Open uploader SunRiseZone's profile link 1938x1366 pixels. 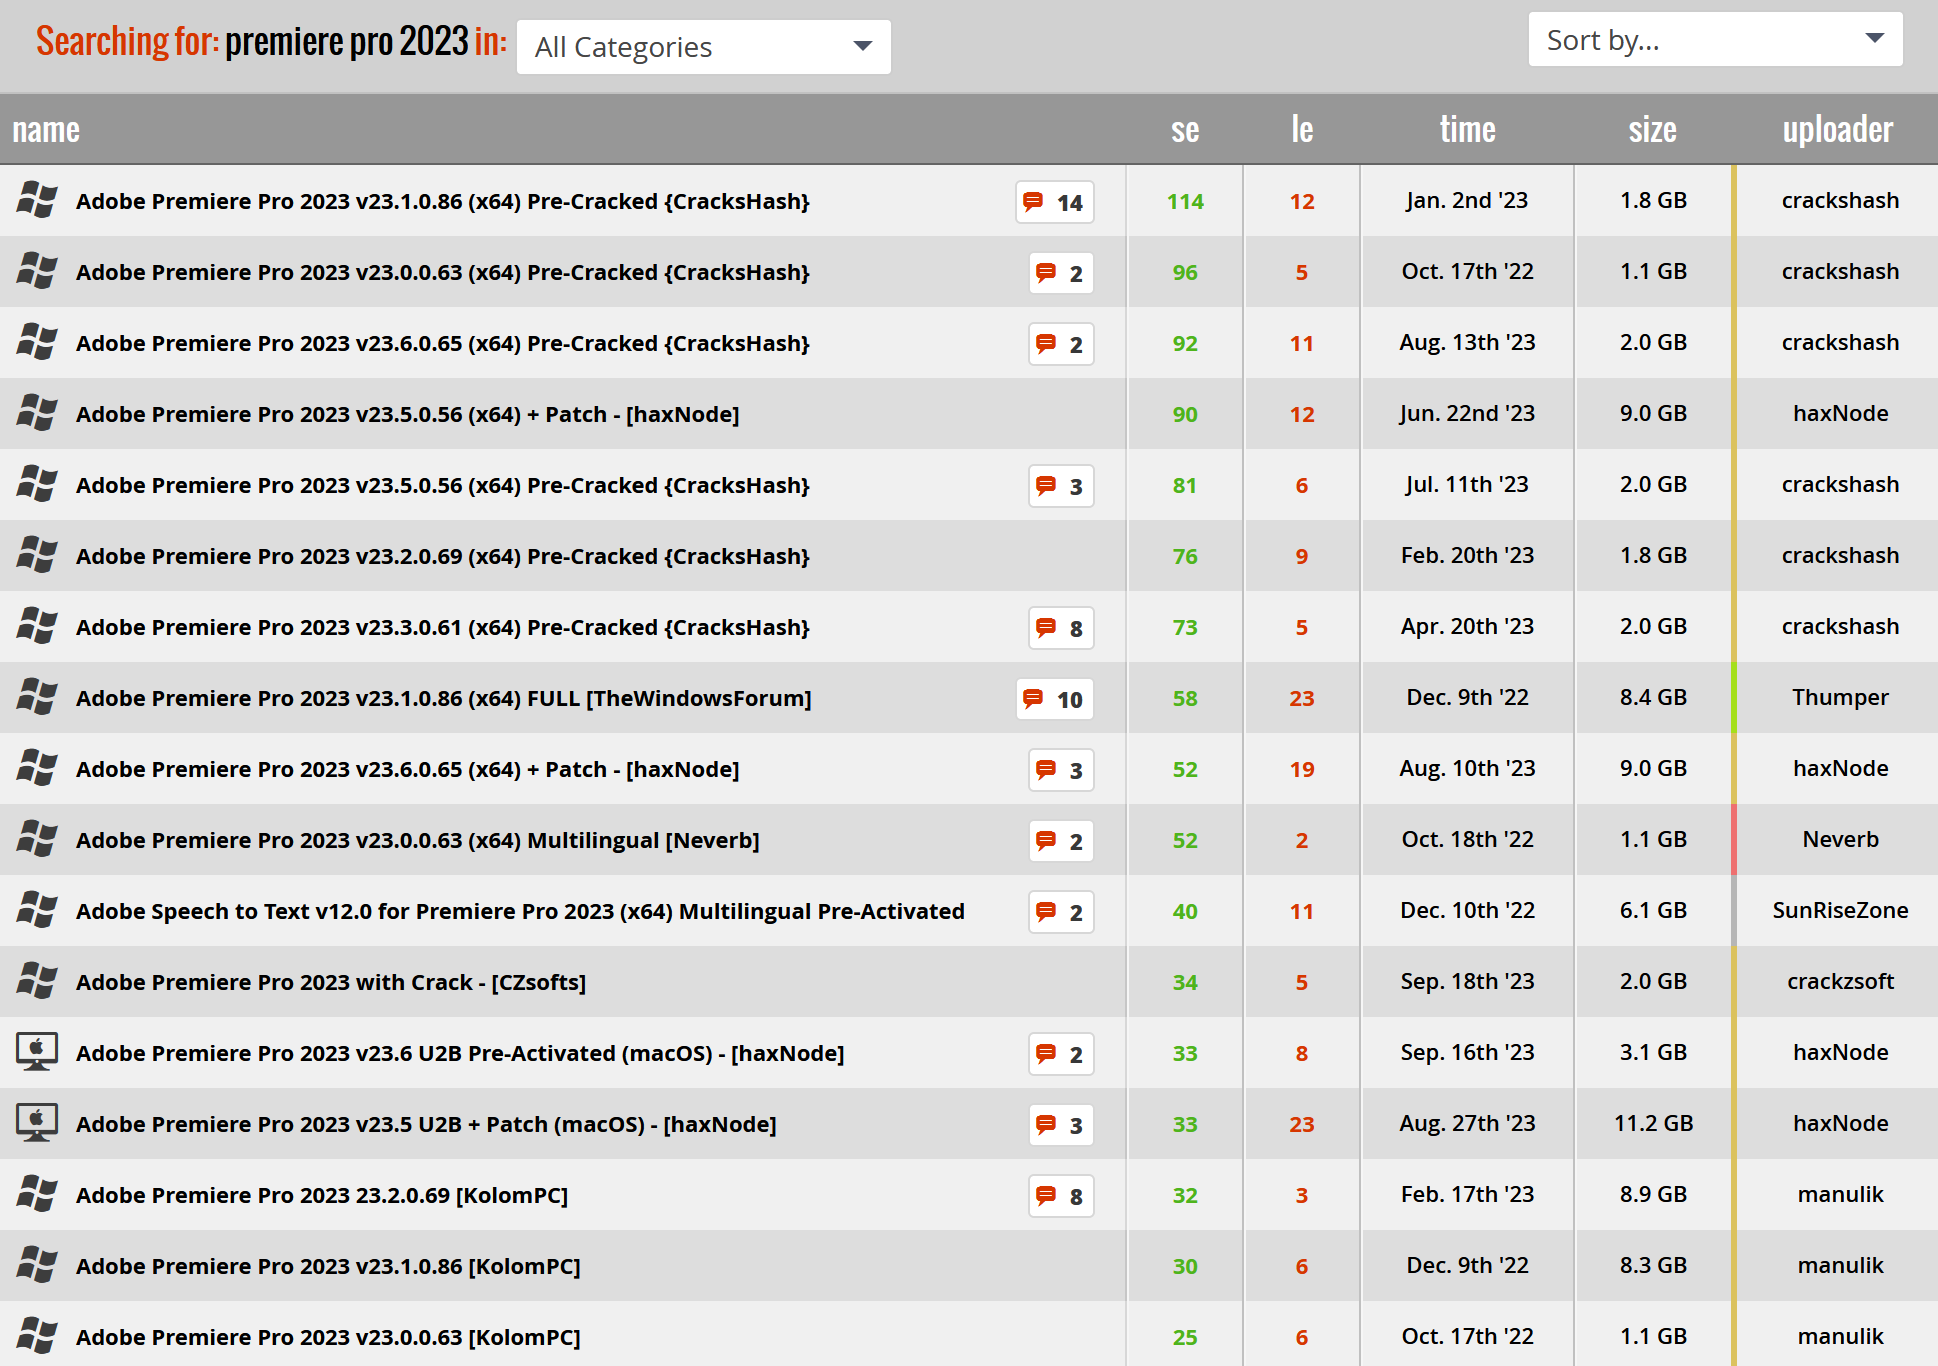coord(1839,910)
